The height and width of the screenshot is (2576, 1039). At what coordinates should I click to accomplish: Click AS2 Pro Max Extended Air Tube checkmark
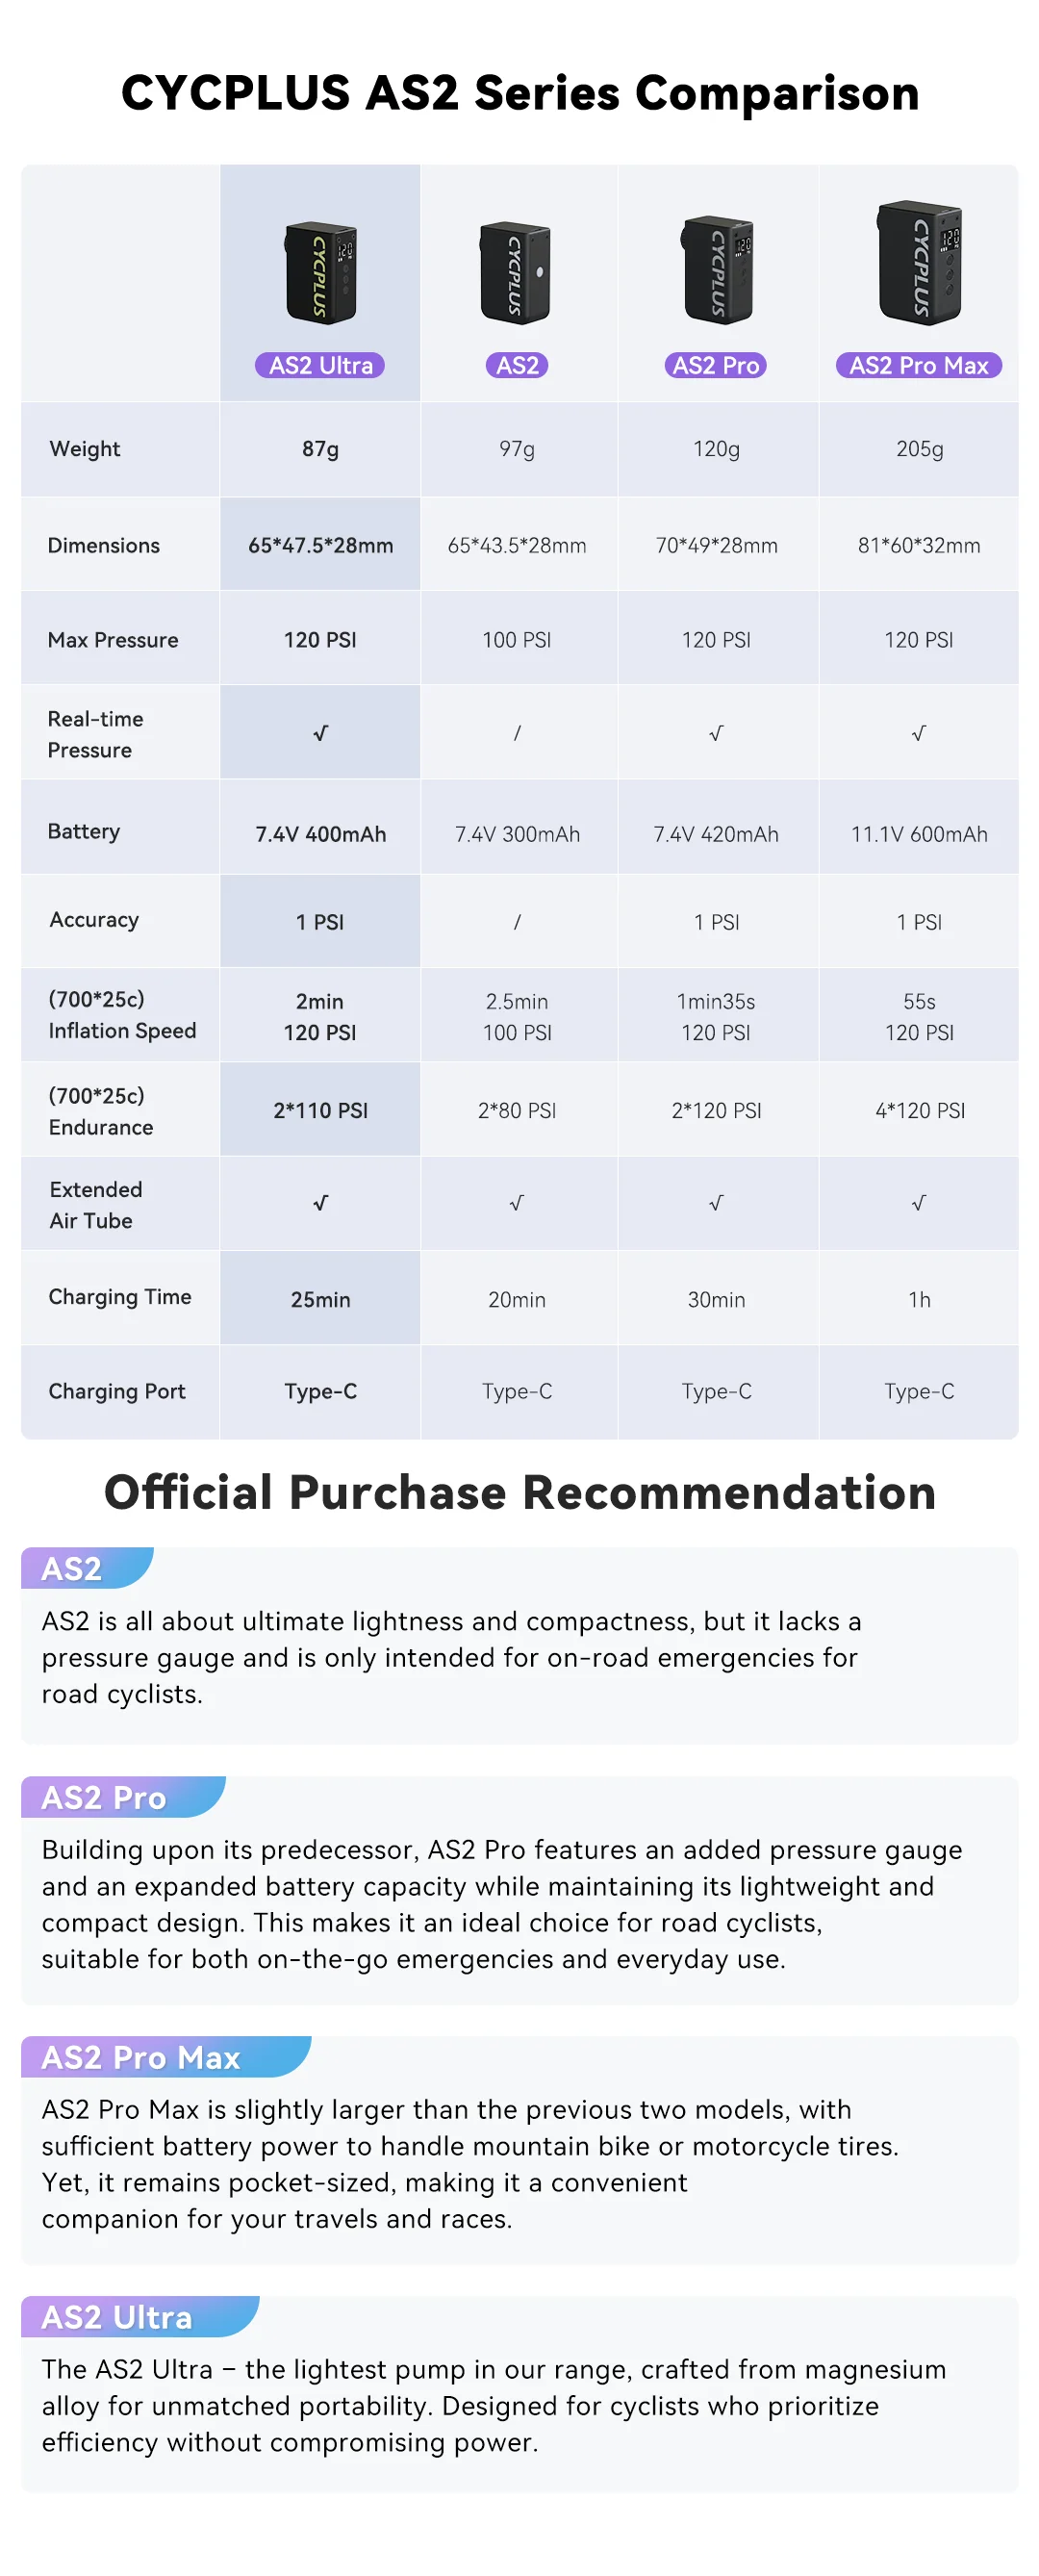pos(918,1204)
